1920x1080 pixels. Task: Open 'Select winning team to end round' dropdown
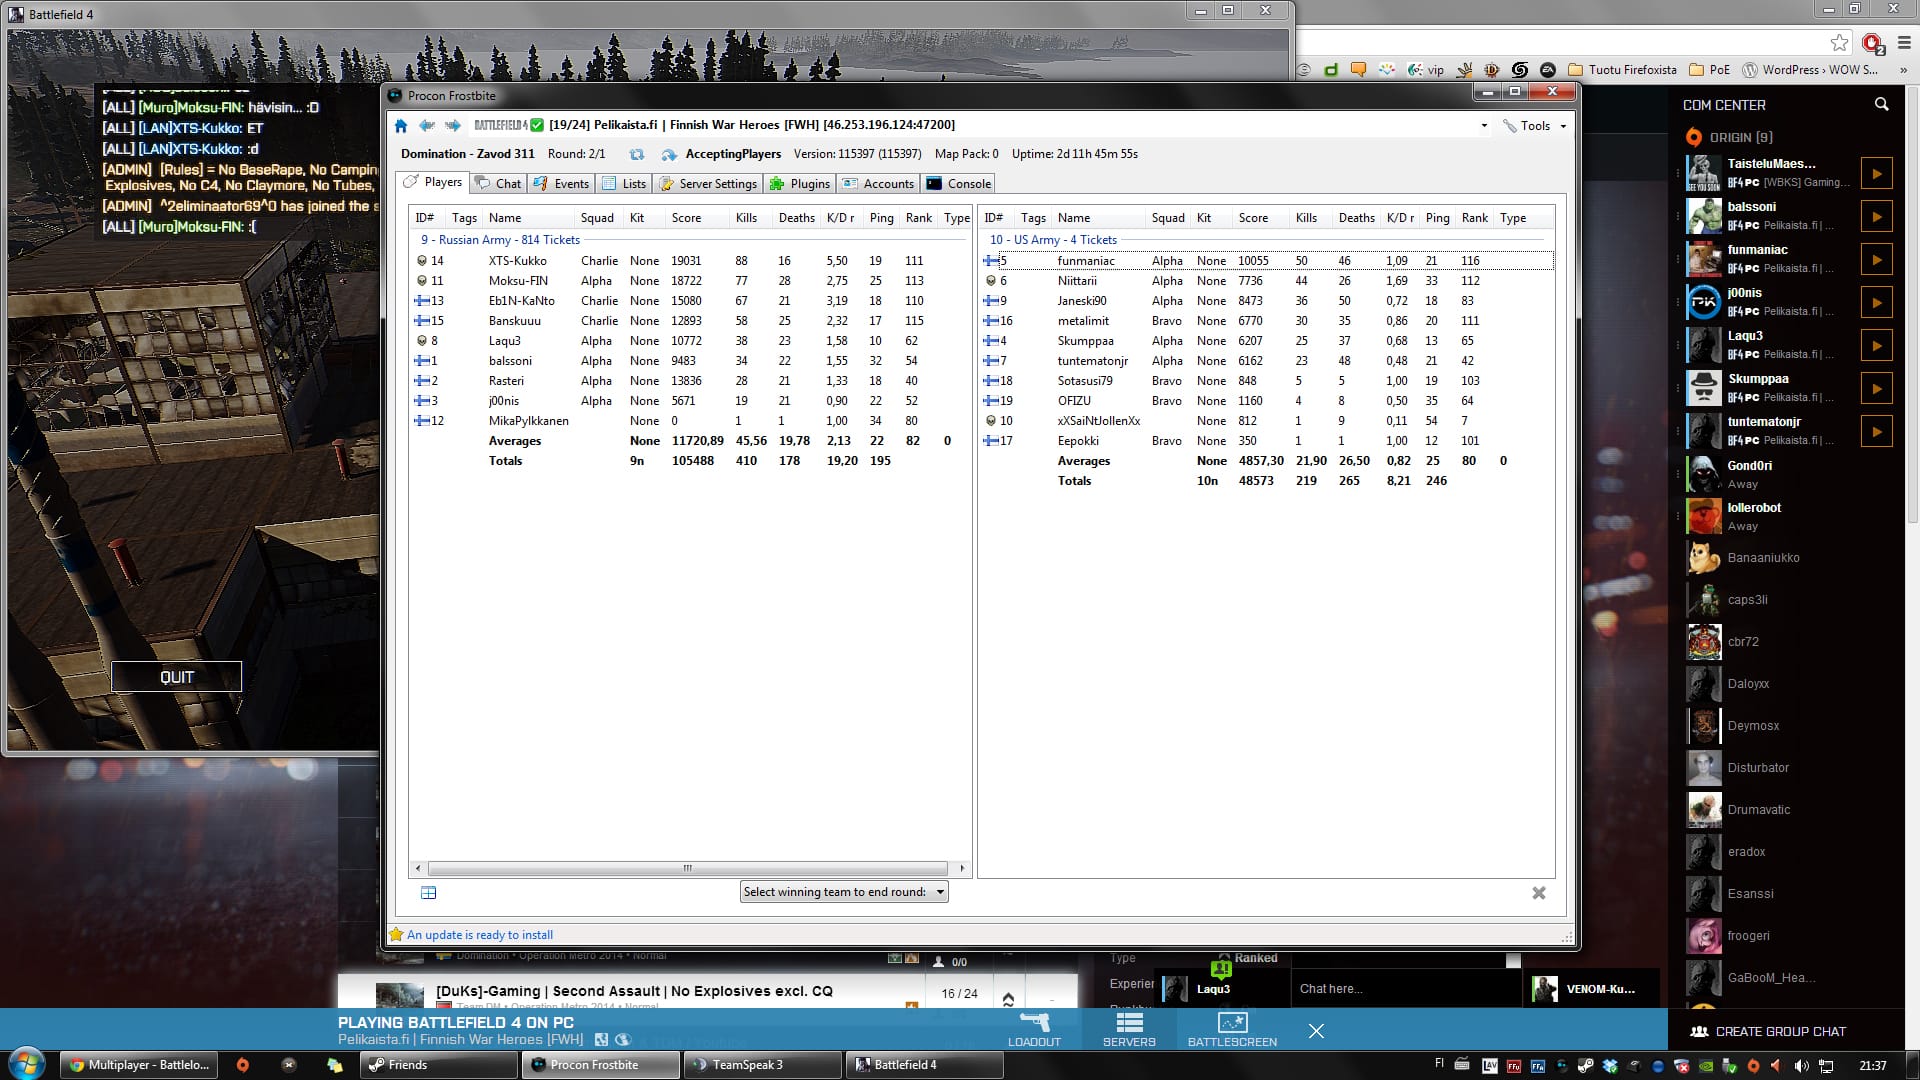click(x=844, y=892)
